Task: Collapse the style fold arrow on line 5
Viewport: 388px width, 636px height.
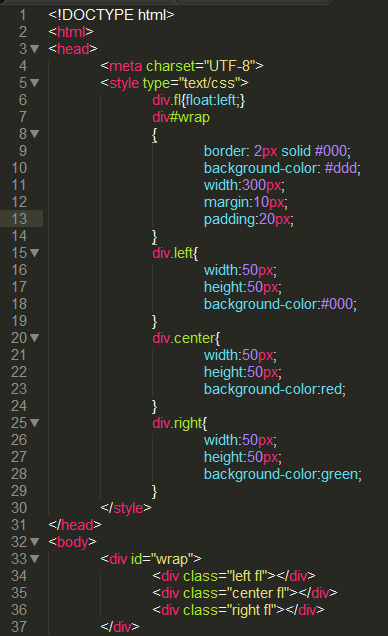Action: 35,83
